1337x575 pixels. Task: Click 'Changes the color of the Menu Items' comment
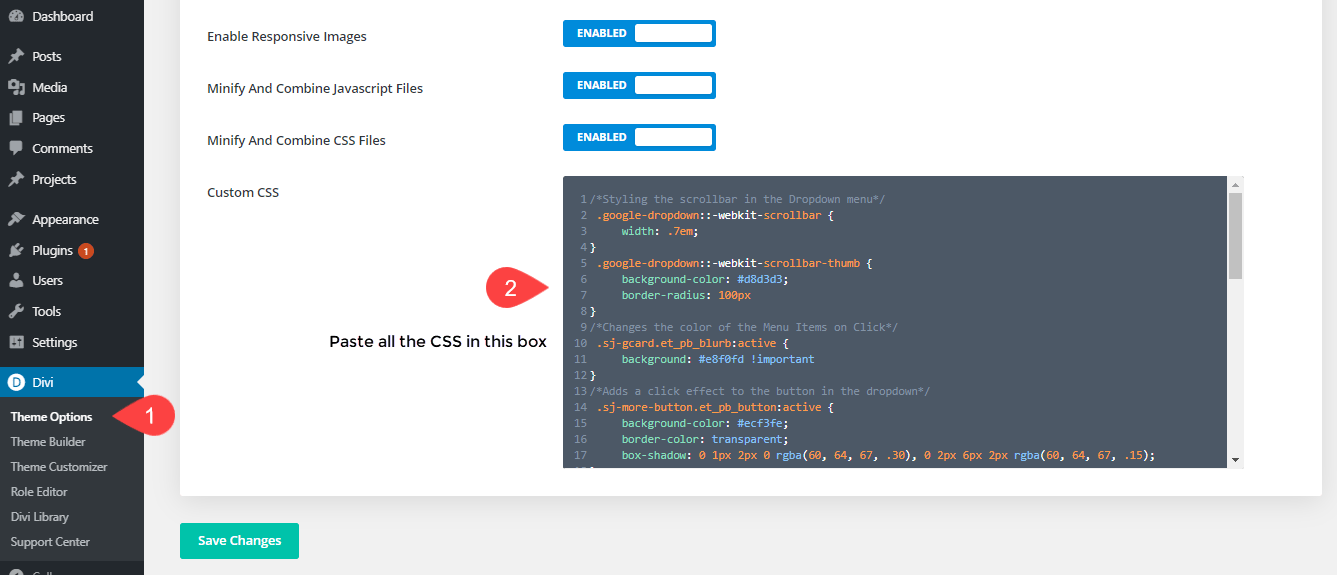click(x=743, y=327)
